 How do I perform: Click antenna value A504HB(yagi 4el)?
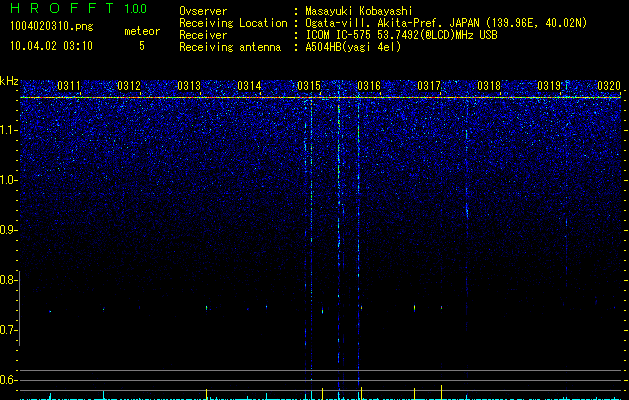pyautogui.click(x=353, y=47)
